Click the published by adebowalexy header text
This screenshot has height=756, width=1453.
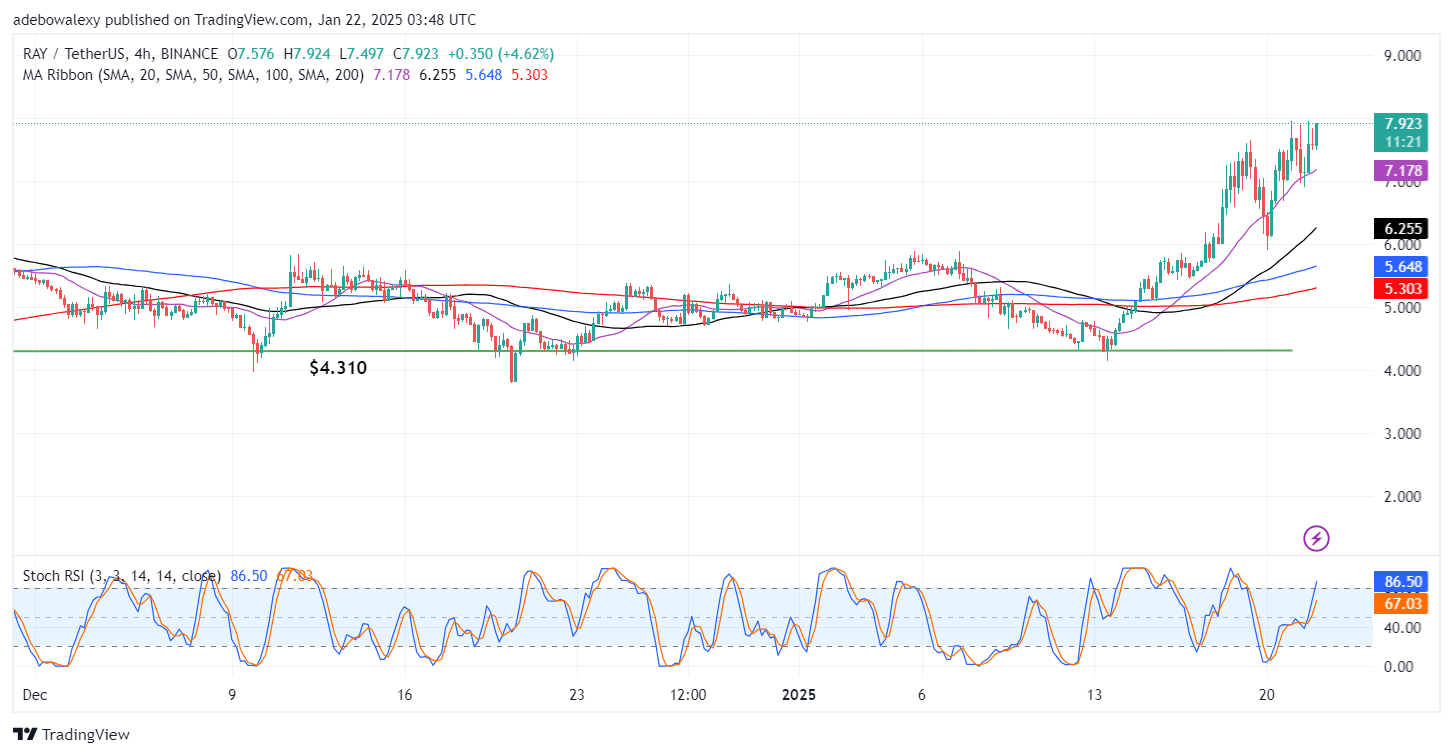244,20
